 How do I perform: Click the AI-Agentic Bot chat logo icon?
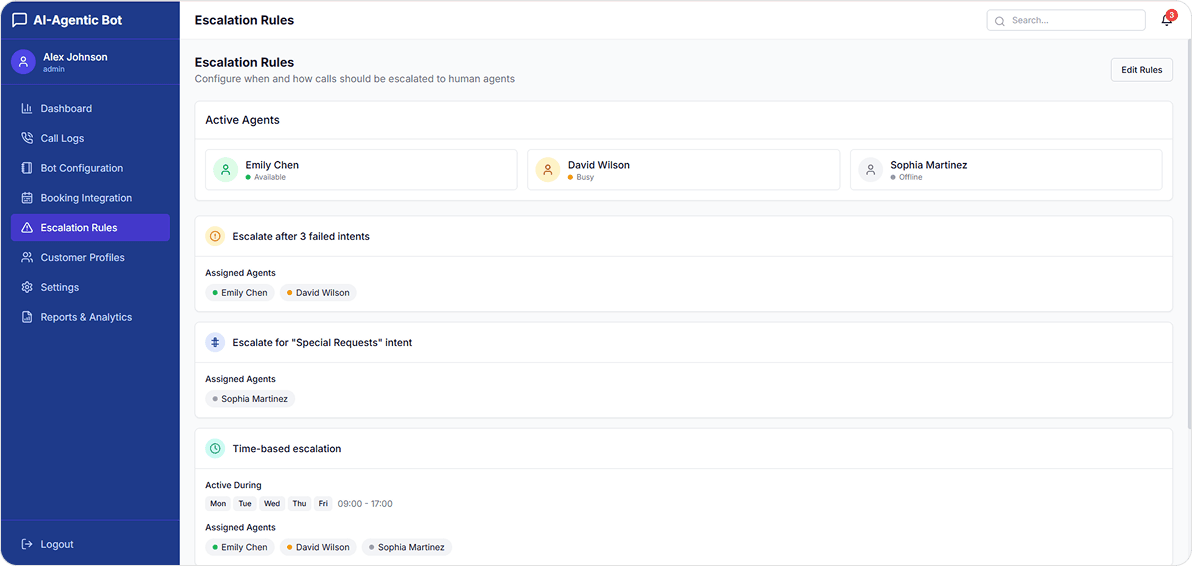20,20
